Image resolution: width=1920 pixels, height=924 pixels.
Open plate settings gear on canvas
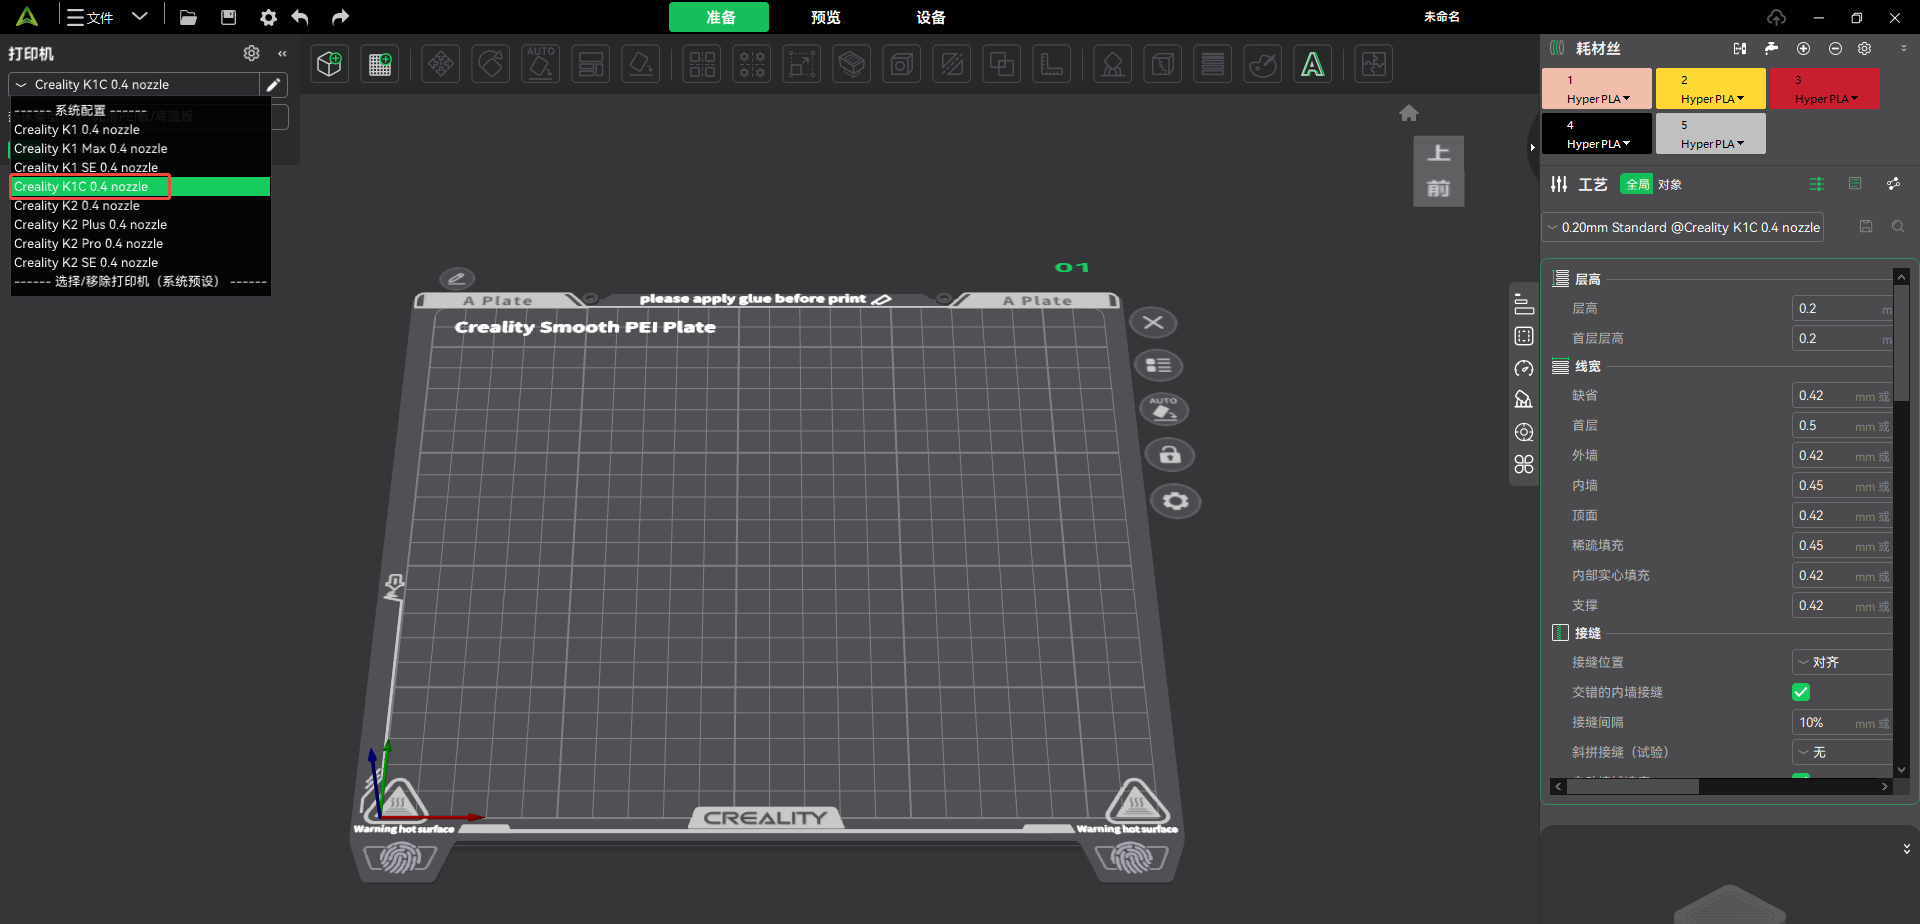(1176, 501)
